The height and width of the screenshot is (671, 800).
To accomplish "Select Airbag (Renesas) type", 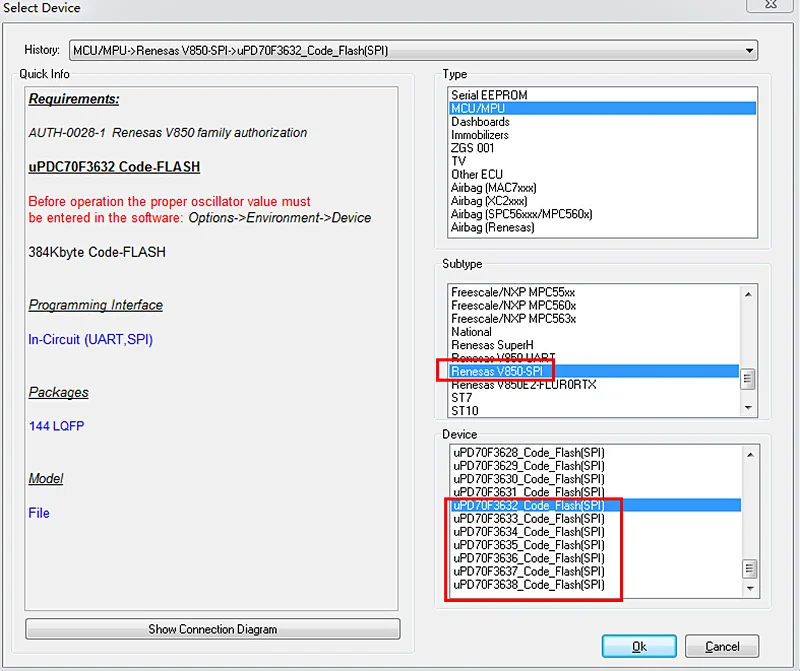I will [x=602, y=228].
